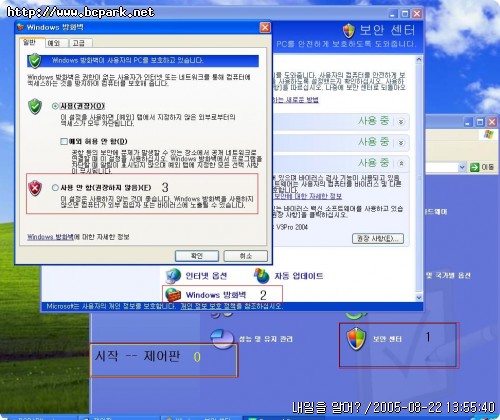Open Windows 방화벽 brick wall icon
The height and width of the screenshot is (420, 500).
pos(173,295)
